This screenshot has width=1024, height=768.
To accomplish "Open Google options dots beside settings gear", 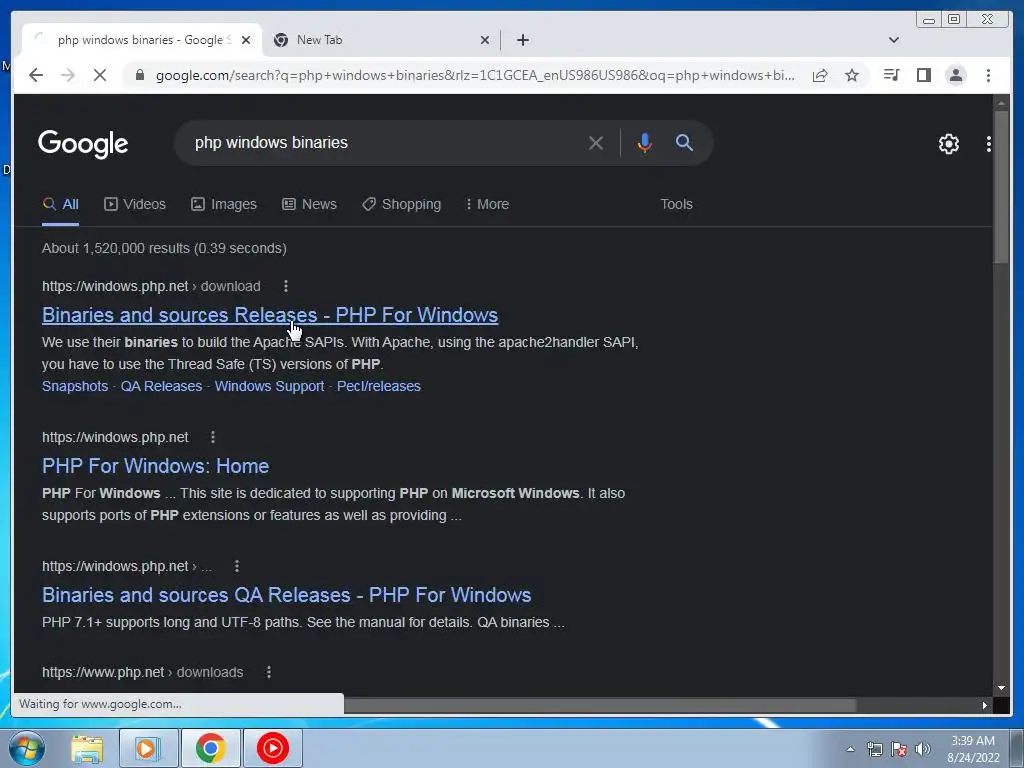I will pos(989,144).
